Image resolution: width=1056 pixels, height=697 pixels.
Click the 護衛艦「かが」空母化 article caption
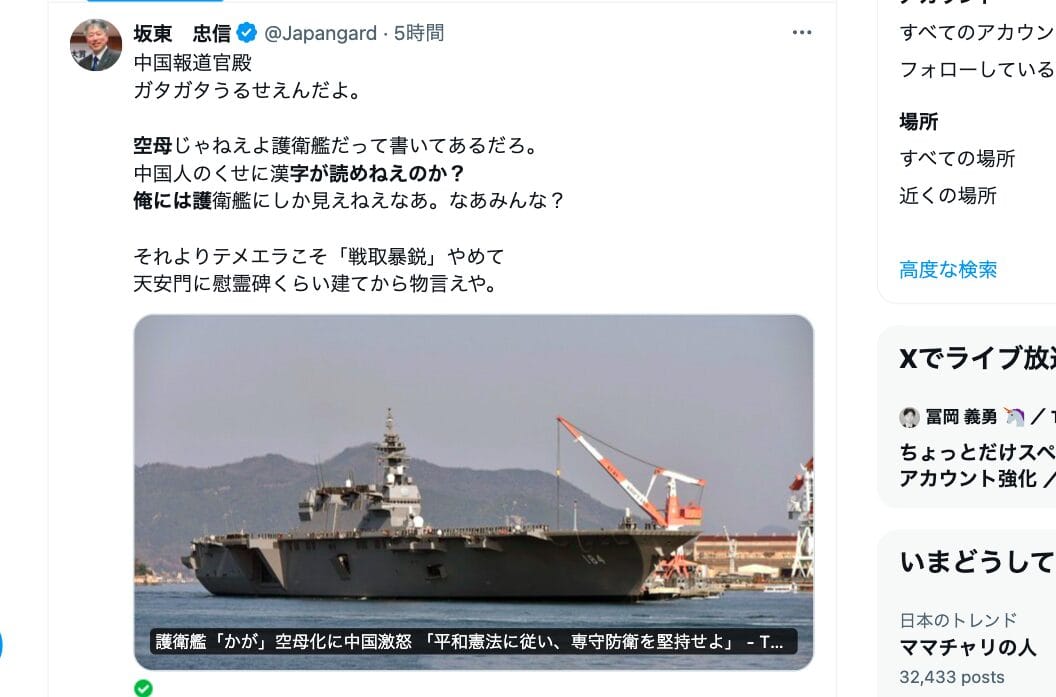[469, 642]
